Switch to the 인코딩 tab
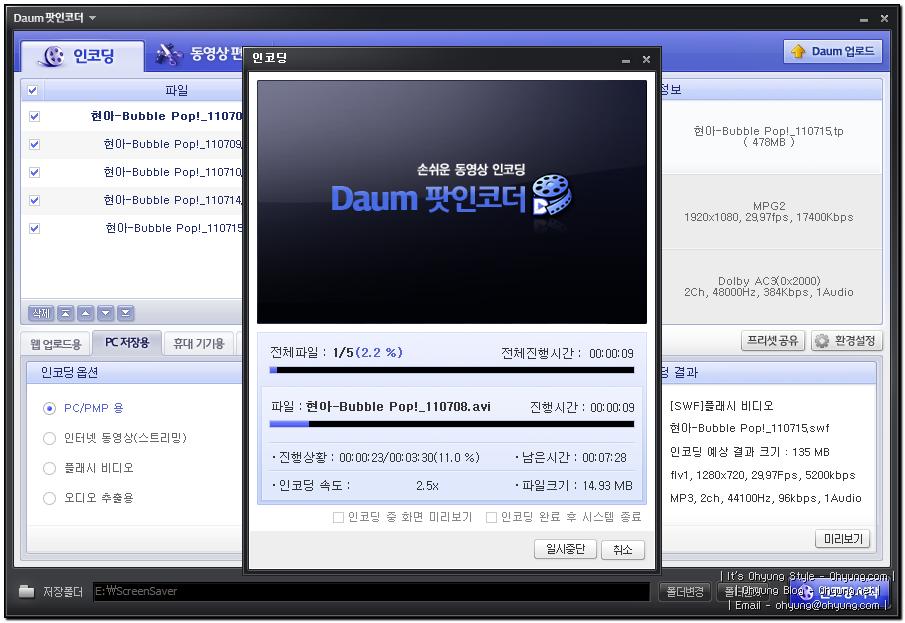 [82, 56]
